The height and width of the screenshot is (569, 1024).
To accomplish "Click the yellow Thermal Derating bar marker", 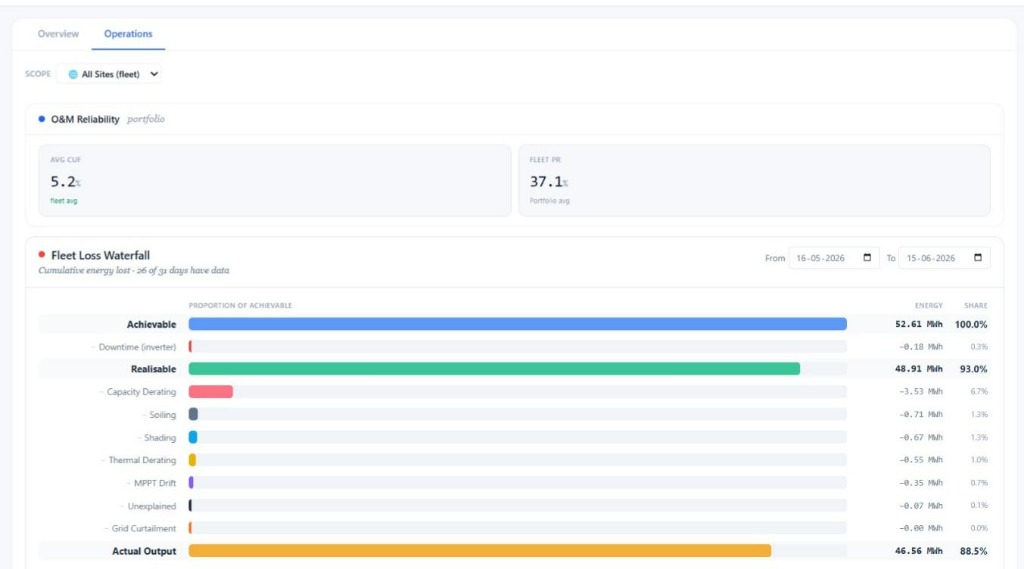I will (x=193, y=460).
